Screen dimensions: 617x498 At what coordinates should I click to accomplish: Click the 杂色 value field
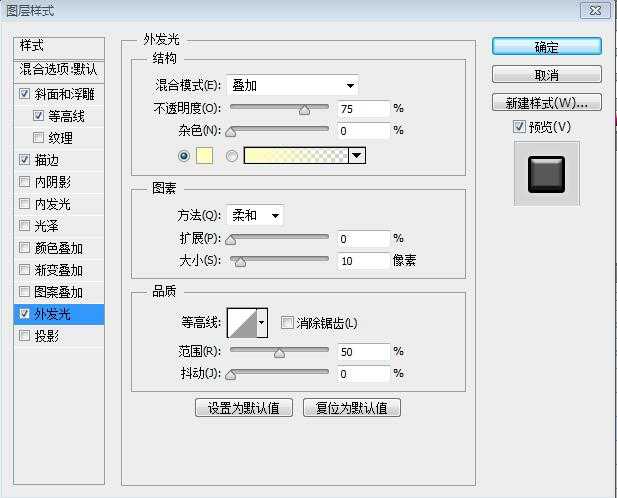364,131
